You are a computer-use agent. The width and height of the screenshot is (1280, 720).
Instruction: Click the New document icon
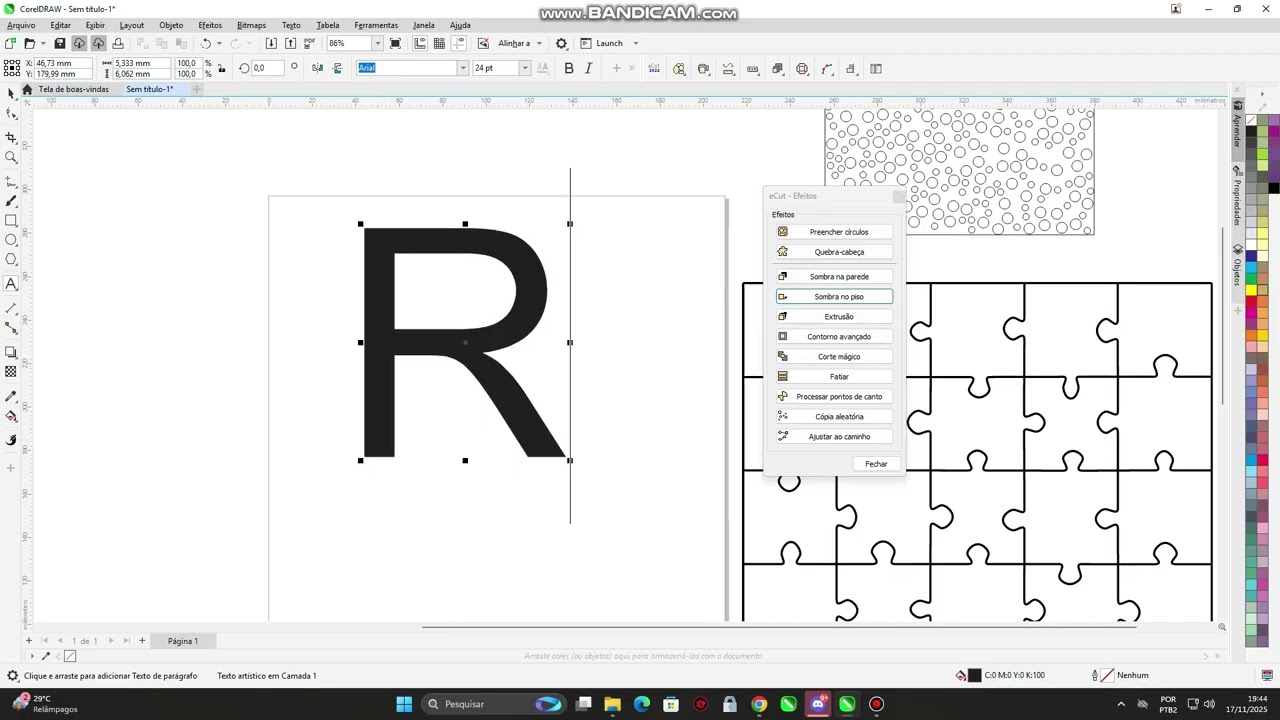(10, 43)
